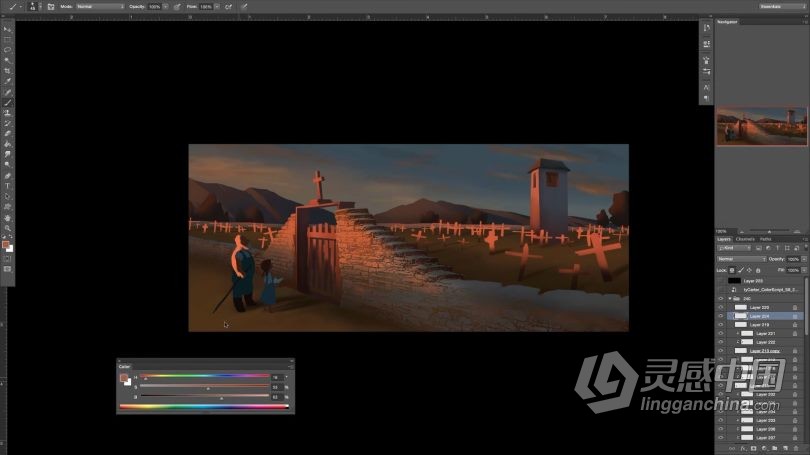This screenshot has width=810, height=455.
Task: Select the Rectangular Marquee tool
Action: click(7, 39)
